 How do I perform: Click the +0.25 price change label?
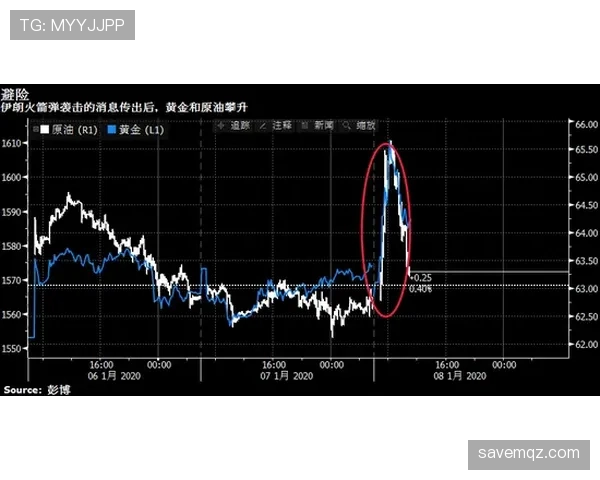[x=421, y=278]
